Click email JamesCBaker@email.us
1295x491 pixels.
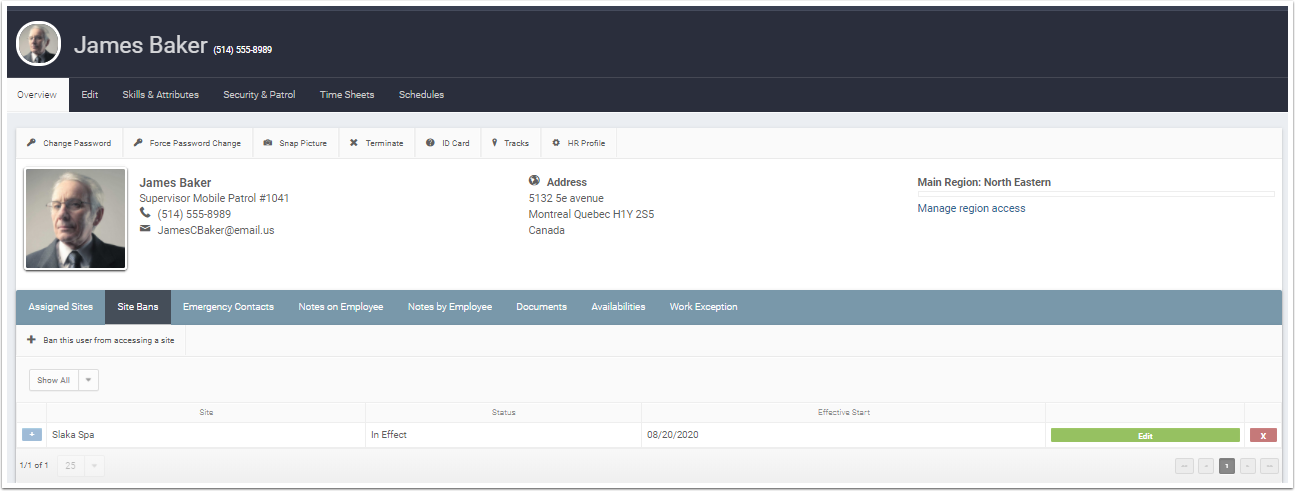216,230
